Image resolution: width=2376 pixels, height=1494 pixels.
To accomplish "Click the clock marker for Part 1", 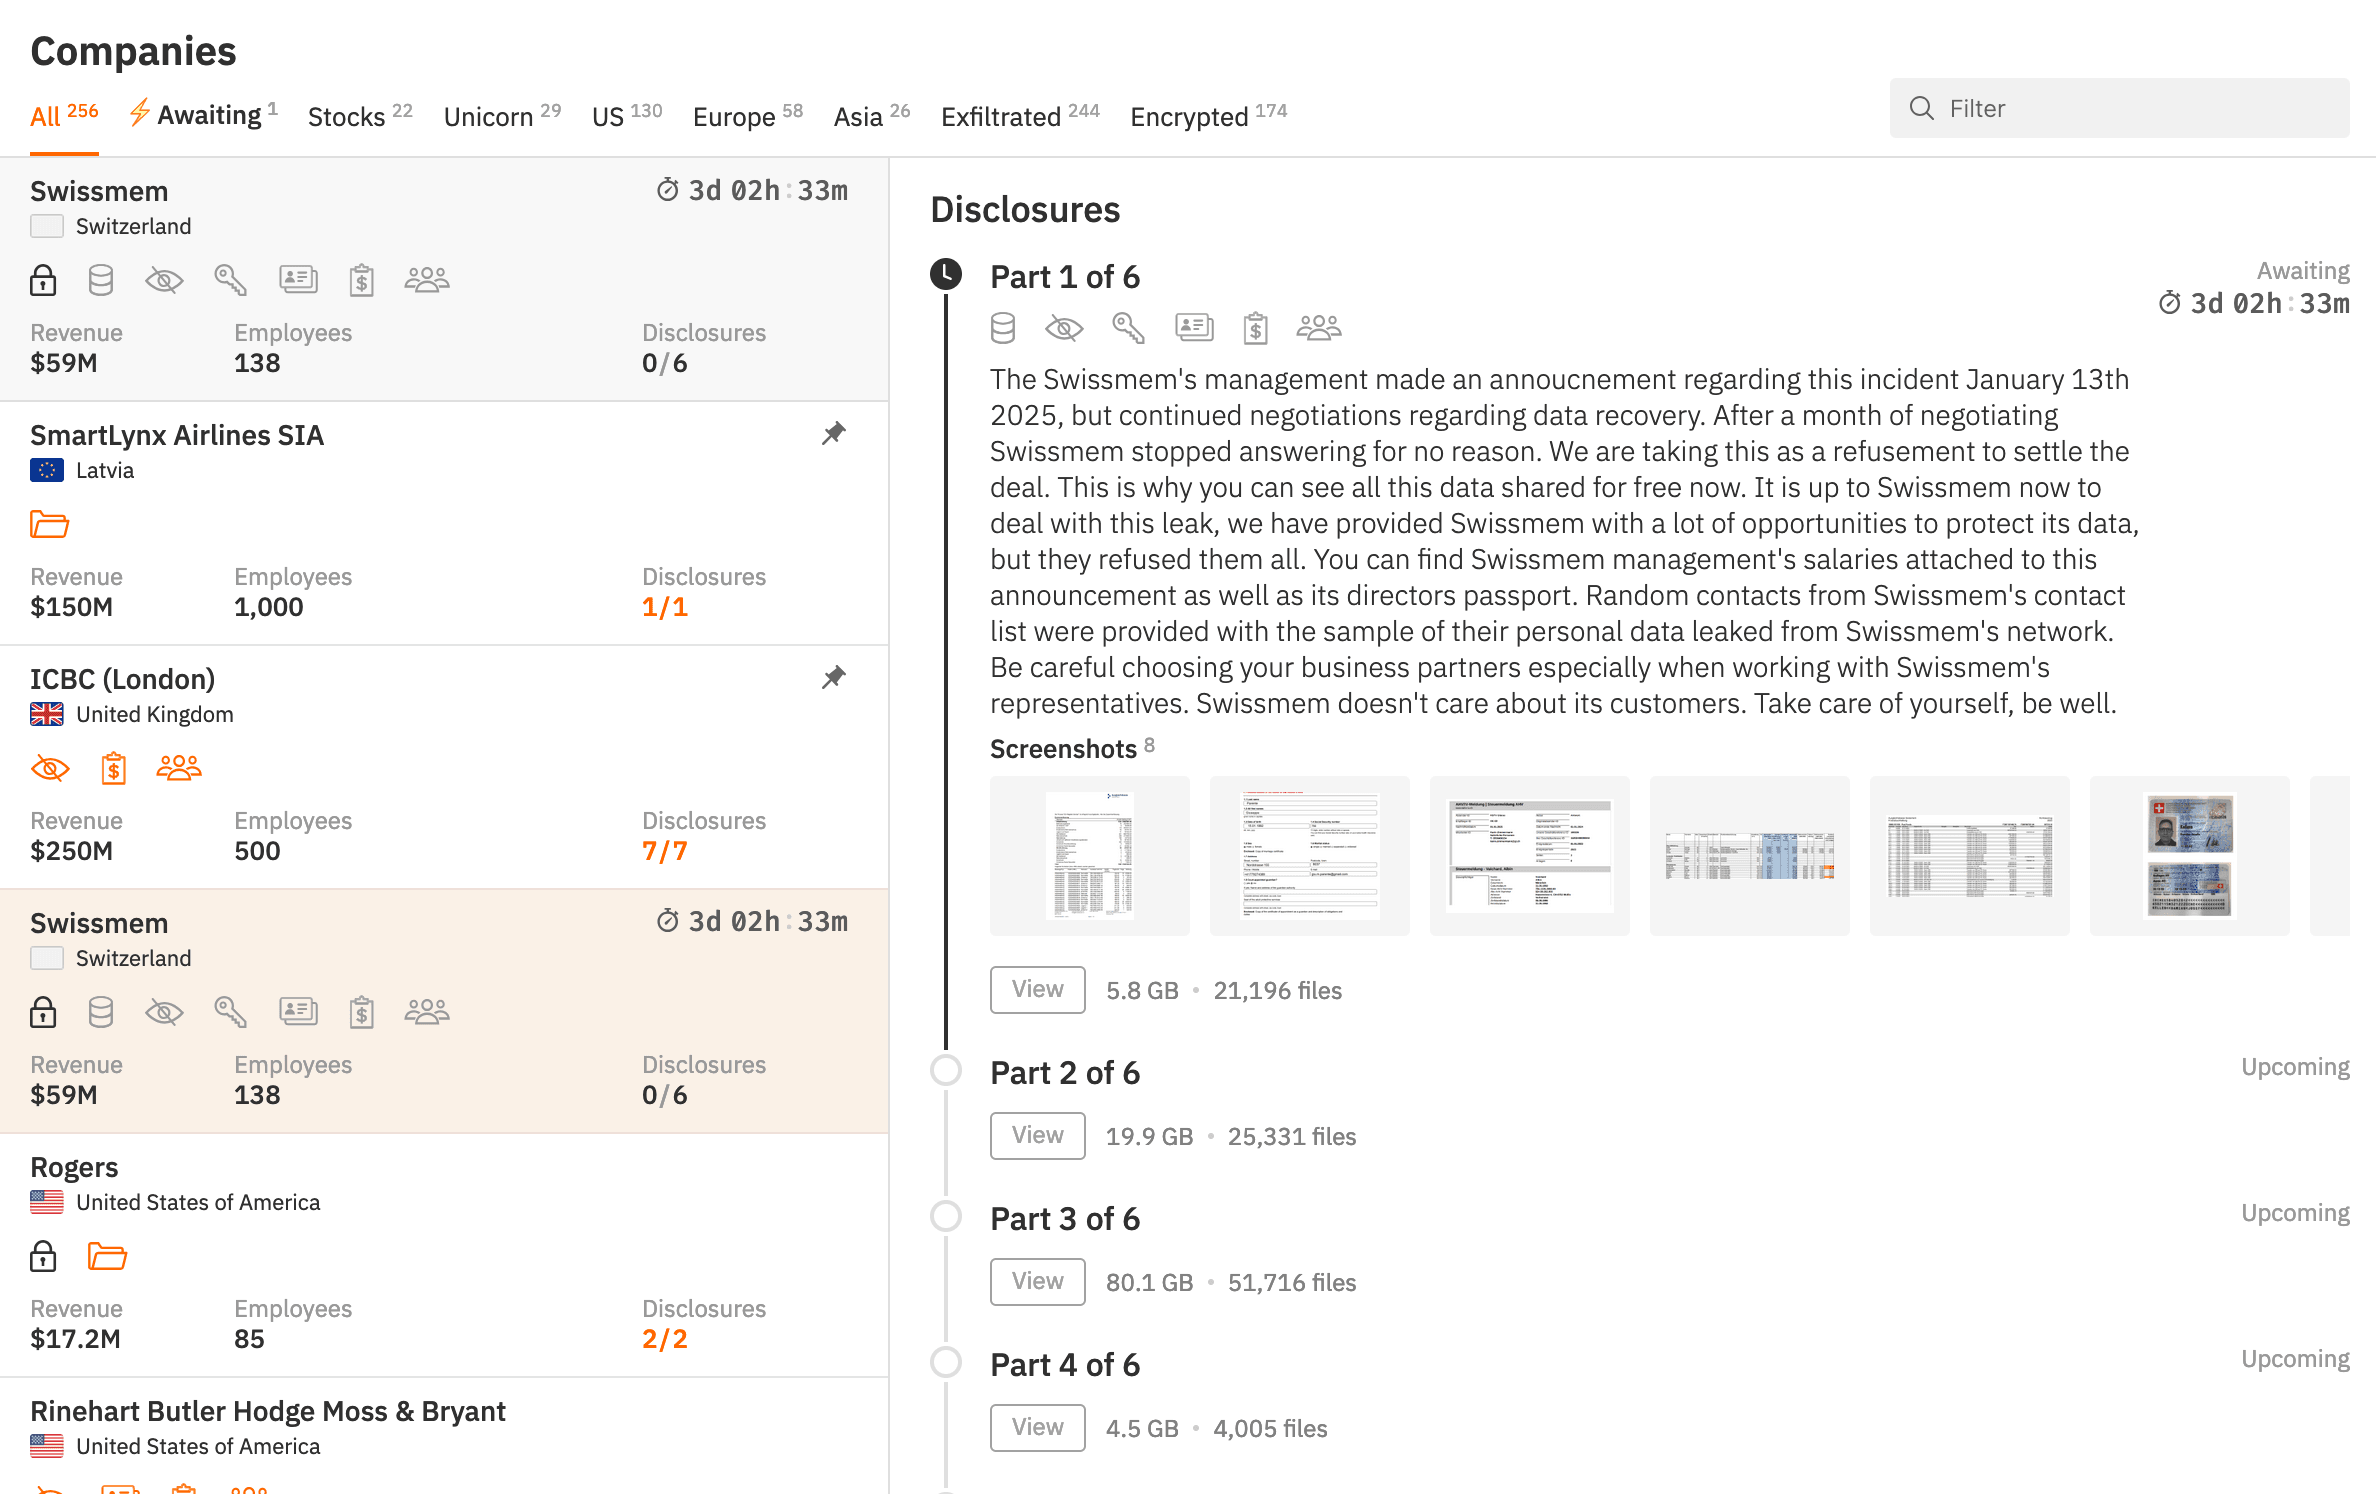I will click(946, 274).
